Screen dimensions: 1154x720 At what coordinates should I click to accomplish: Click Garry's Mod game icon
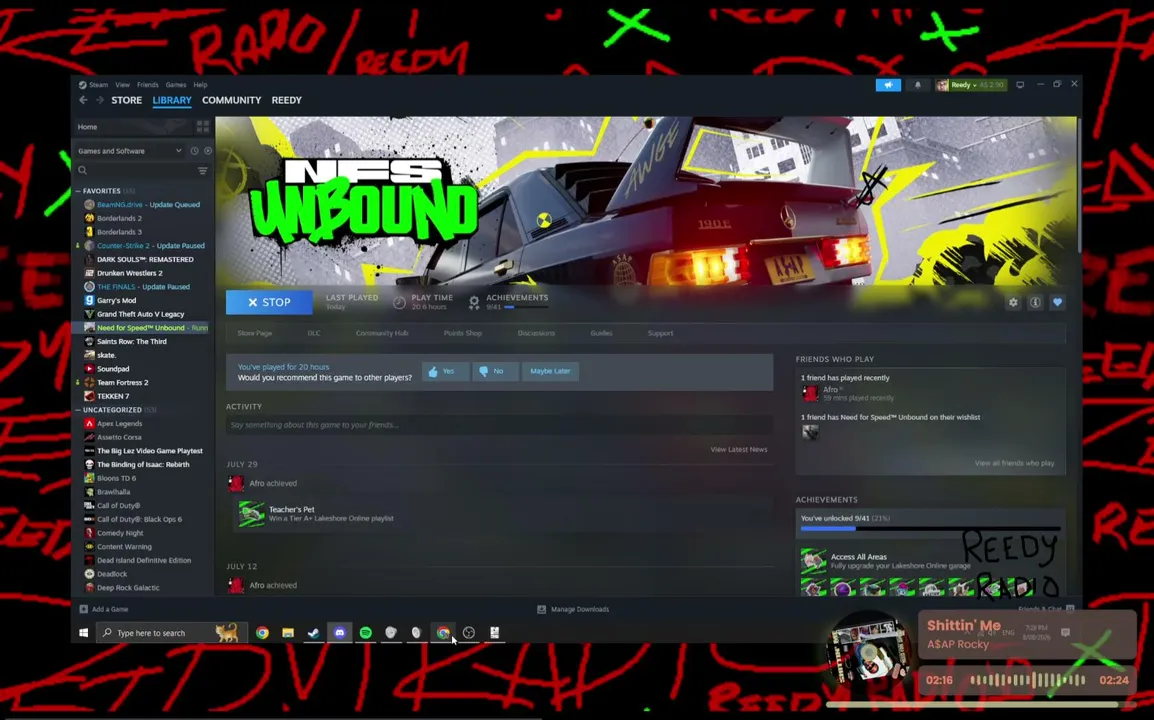pos(89,300)
